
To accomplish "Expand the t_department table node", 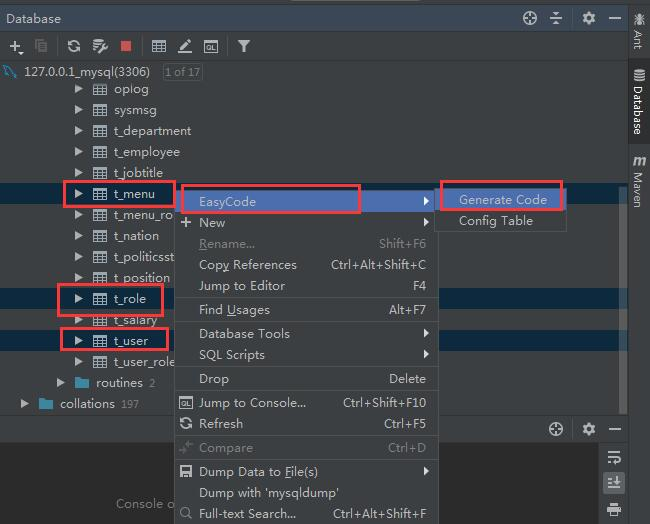I will tap(78, 131).
